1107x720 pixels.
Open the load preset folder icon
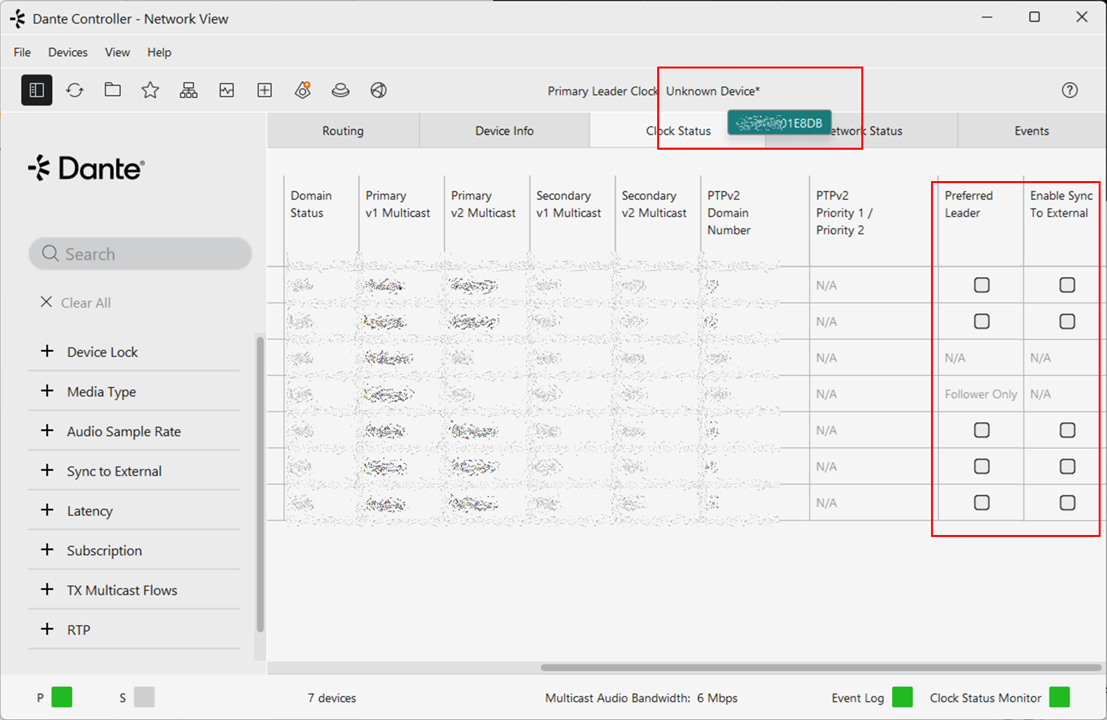(x=112, y=90)
